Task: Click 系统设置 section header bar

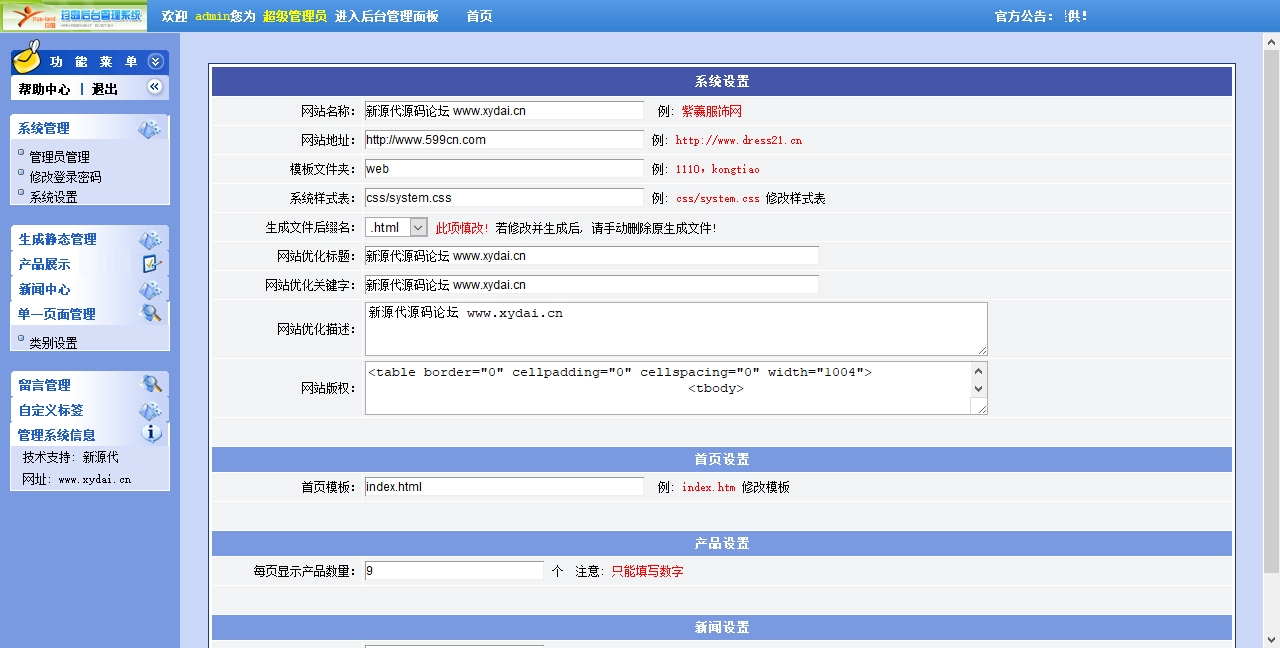Action: pos(722,82)
